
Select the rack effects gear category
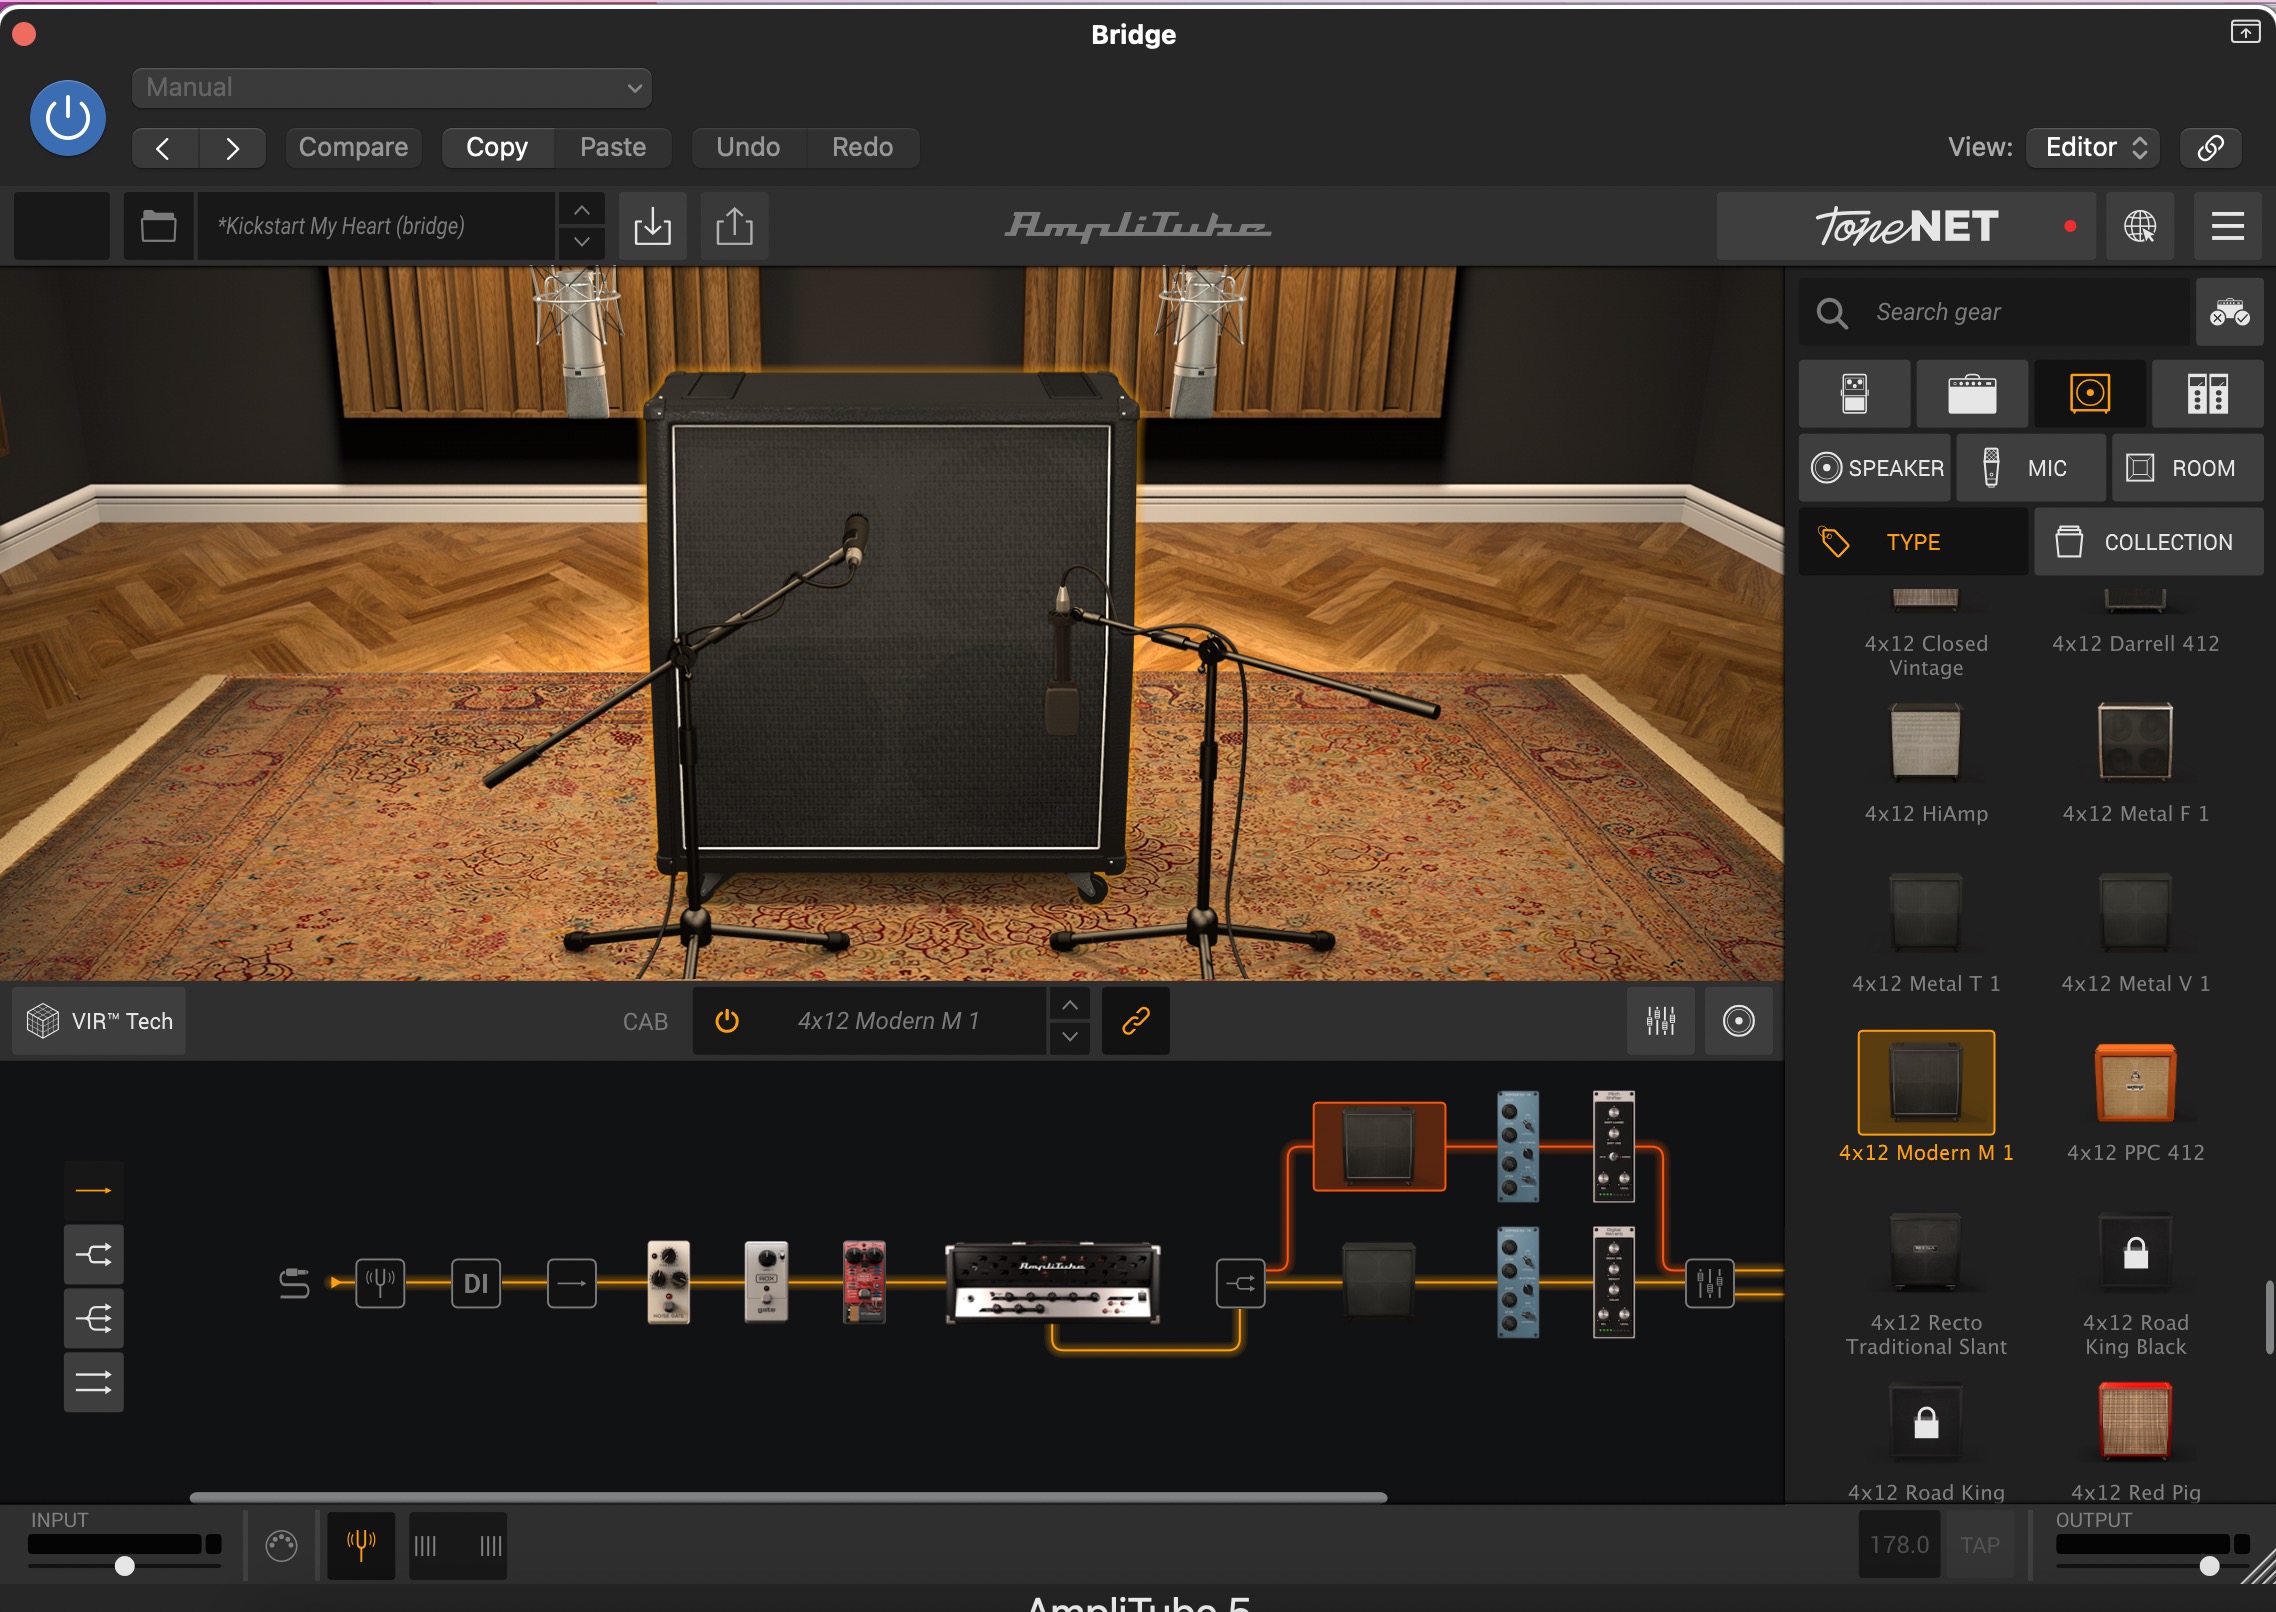click(x=2207, y=394)
